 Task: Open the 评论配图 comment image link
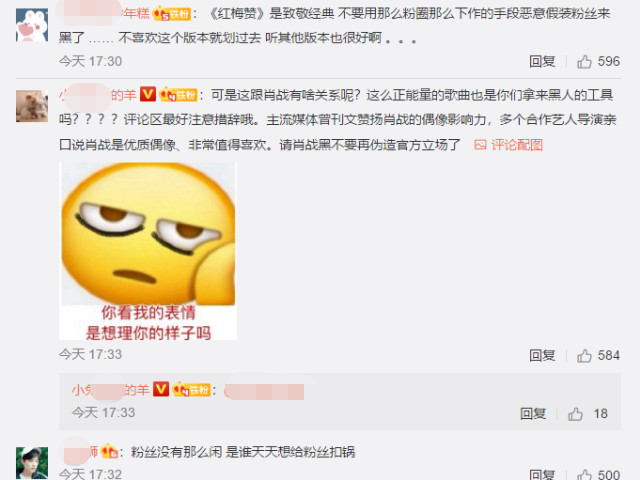pyautogui.click(x=509, y=145)
